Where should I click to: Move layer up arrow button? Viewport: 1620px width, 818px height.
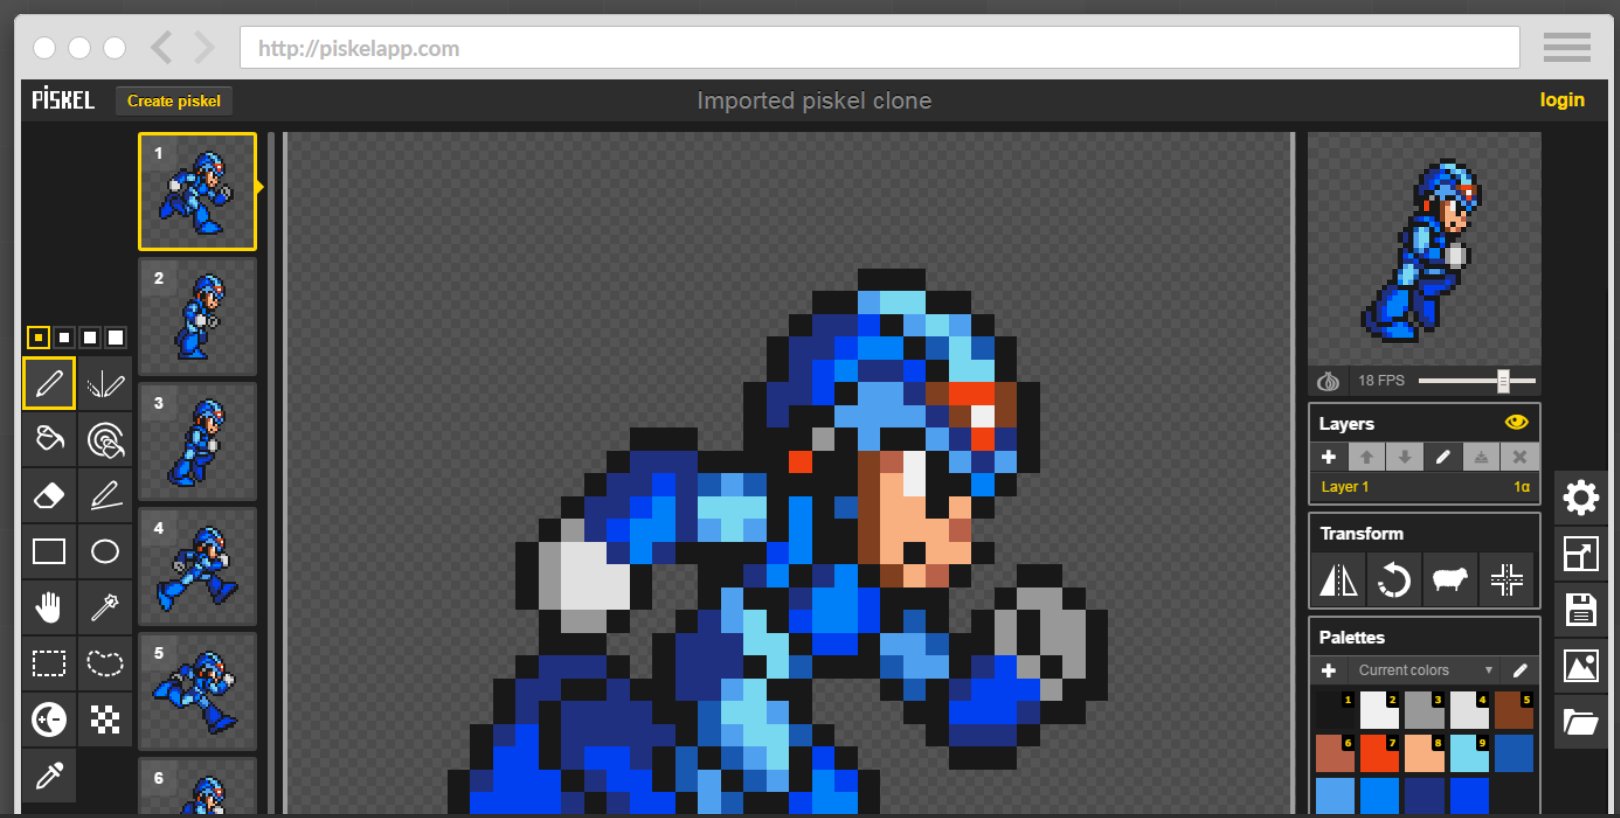pos(1366,457)
